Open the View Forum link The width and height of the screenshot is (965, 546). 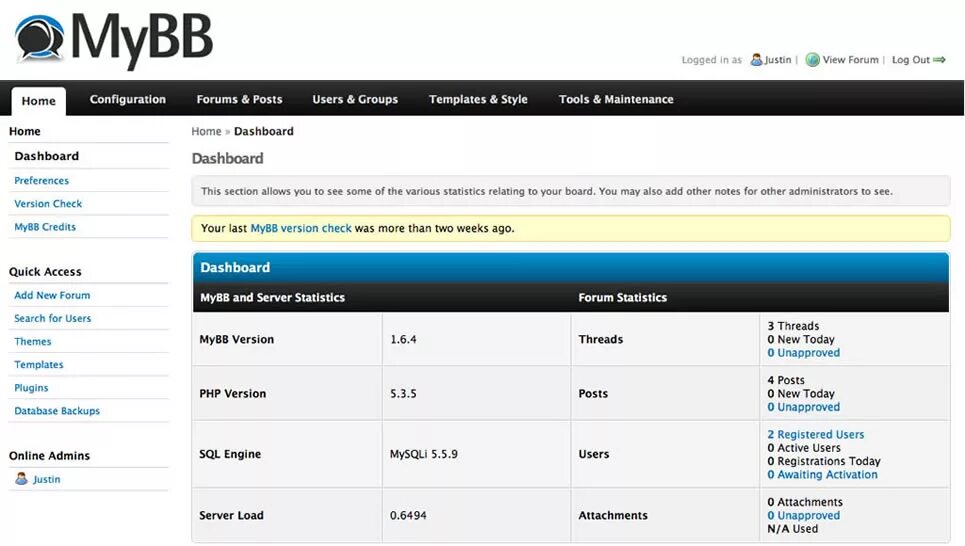coord(851,60)
